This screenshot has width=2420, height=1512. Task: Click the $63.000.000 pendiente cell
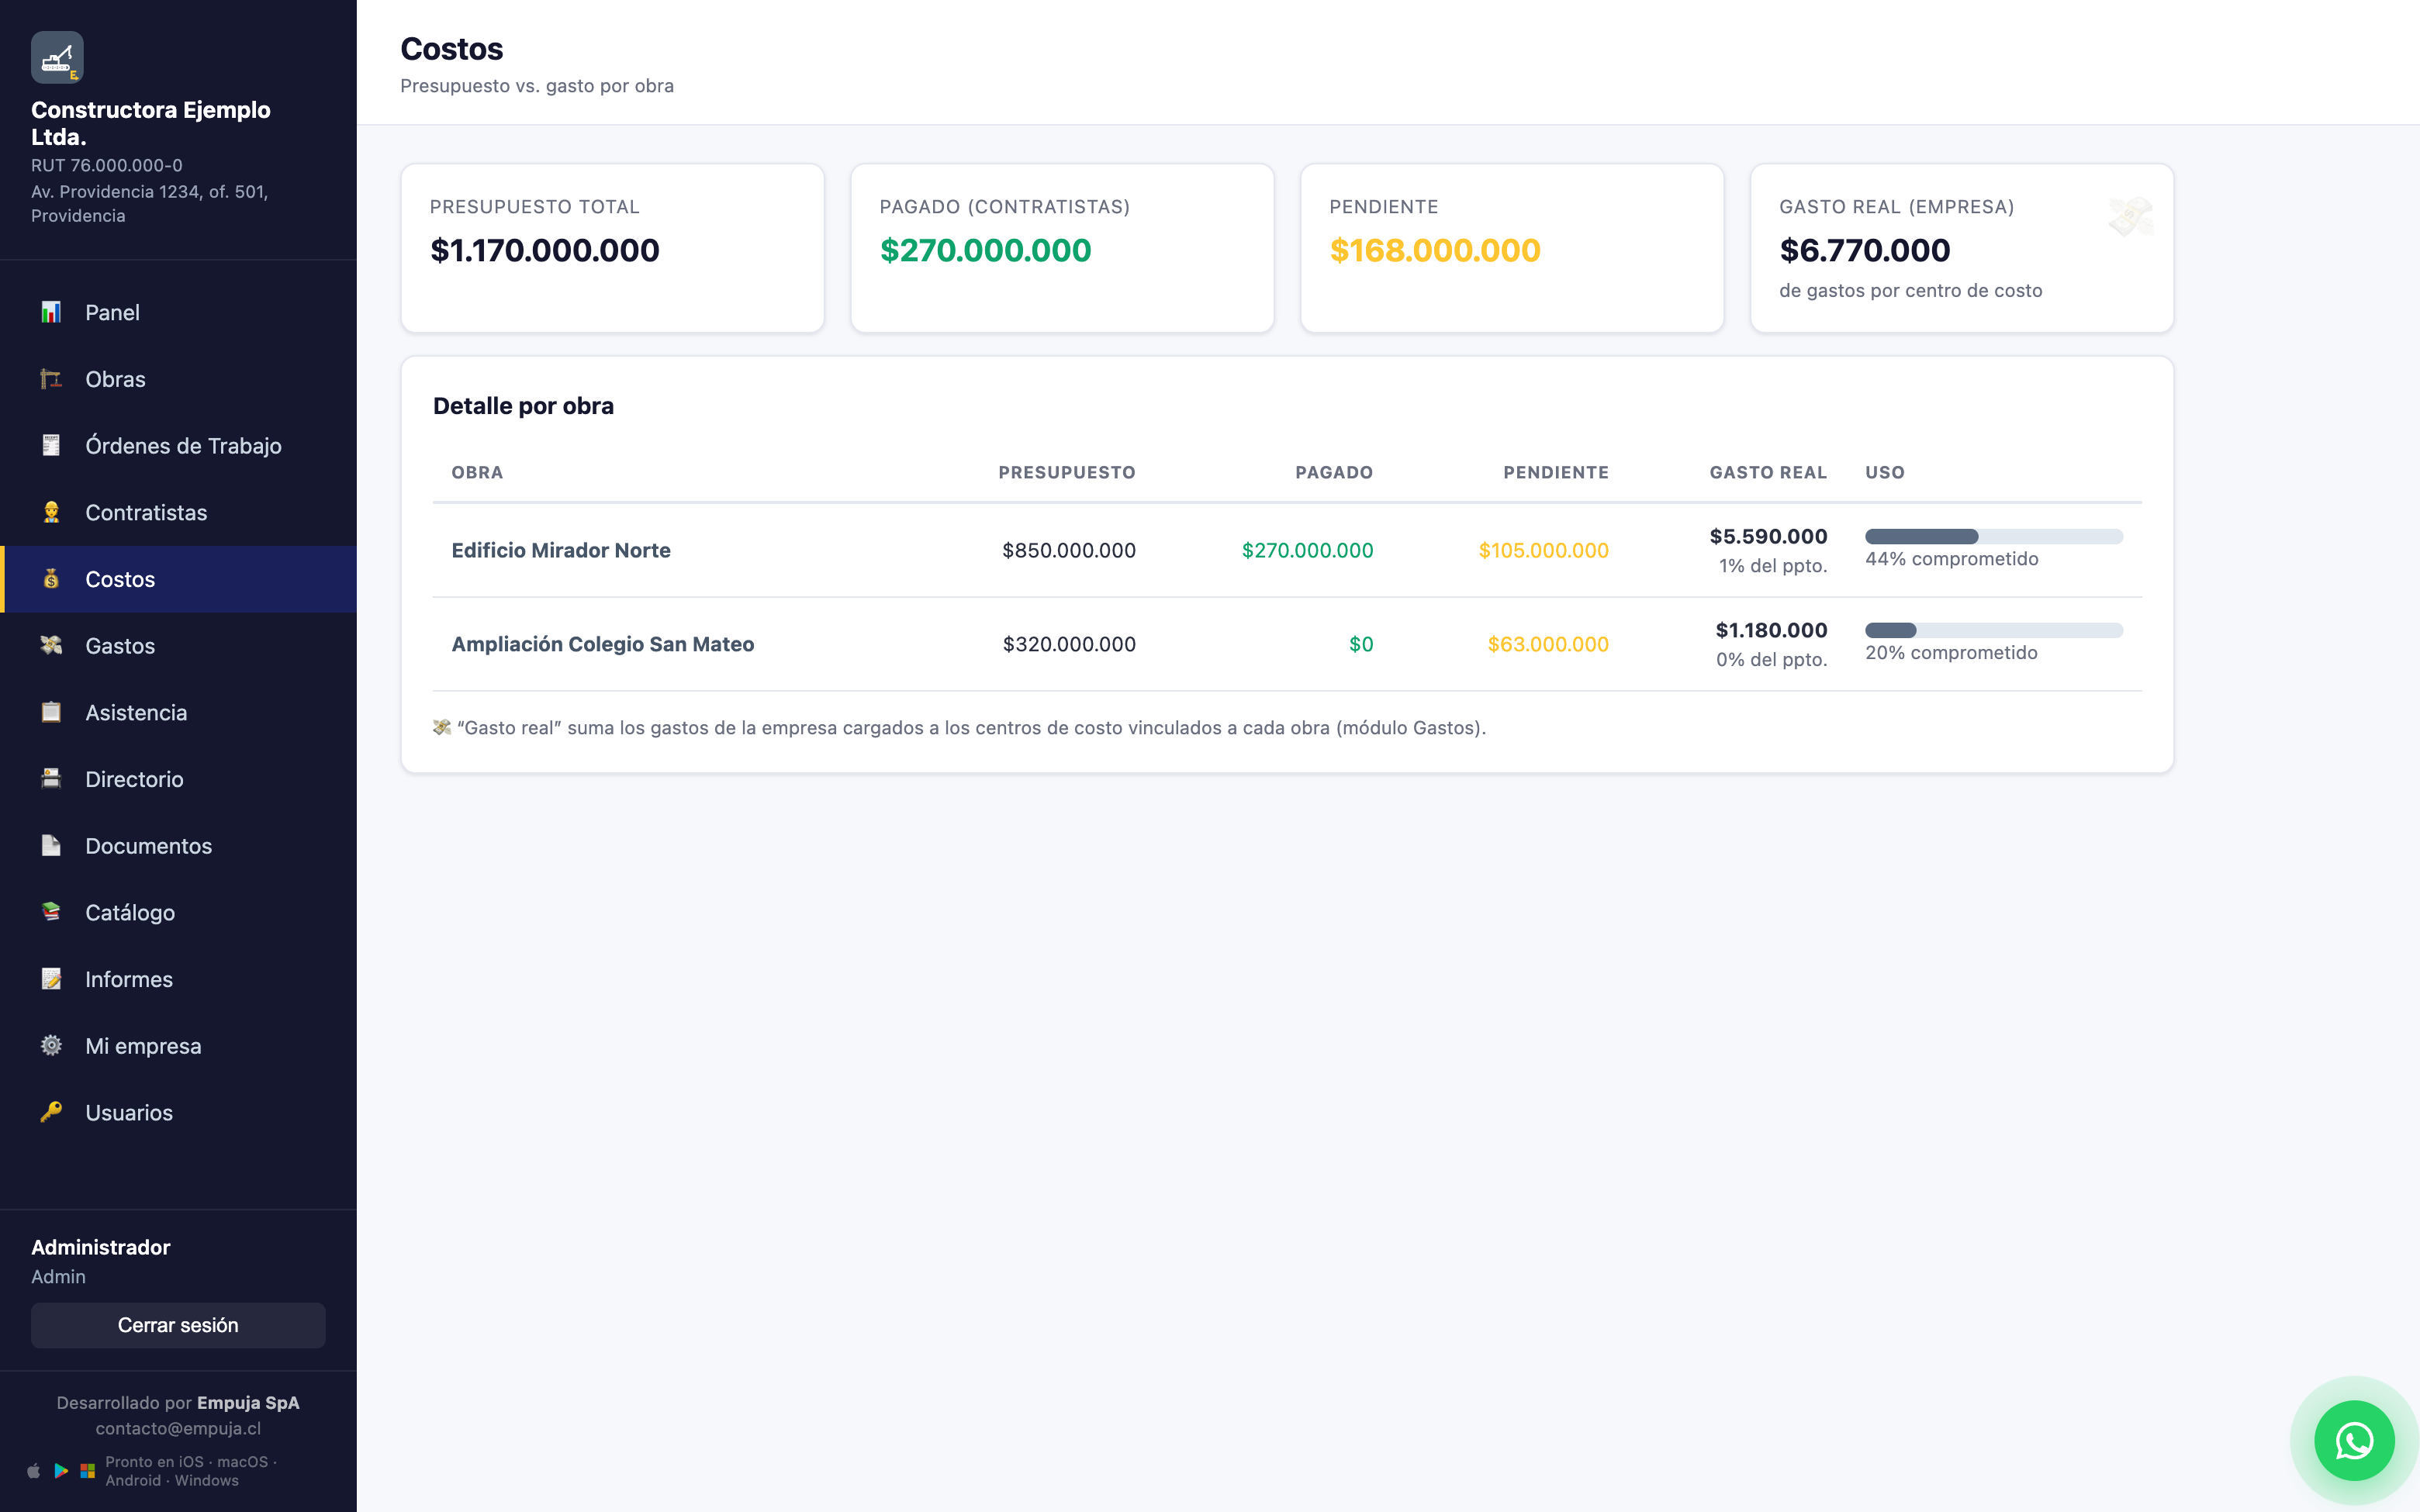(x=1548, y=644)
